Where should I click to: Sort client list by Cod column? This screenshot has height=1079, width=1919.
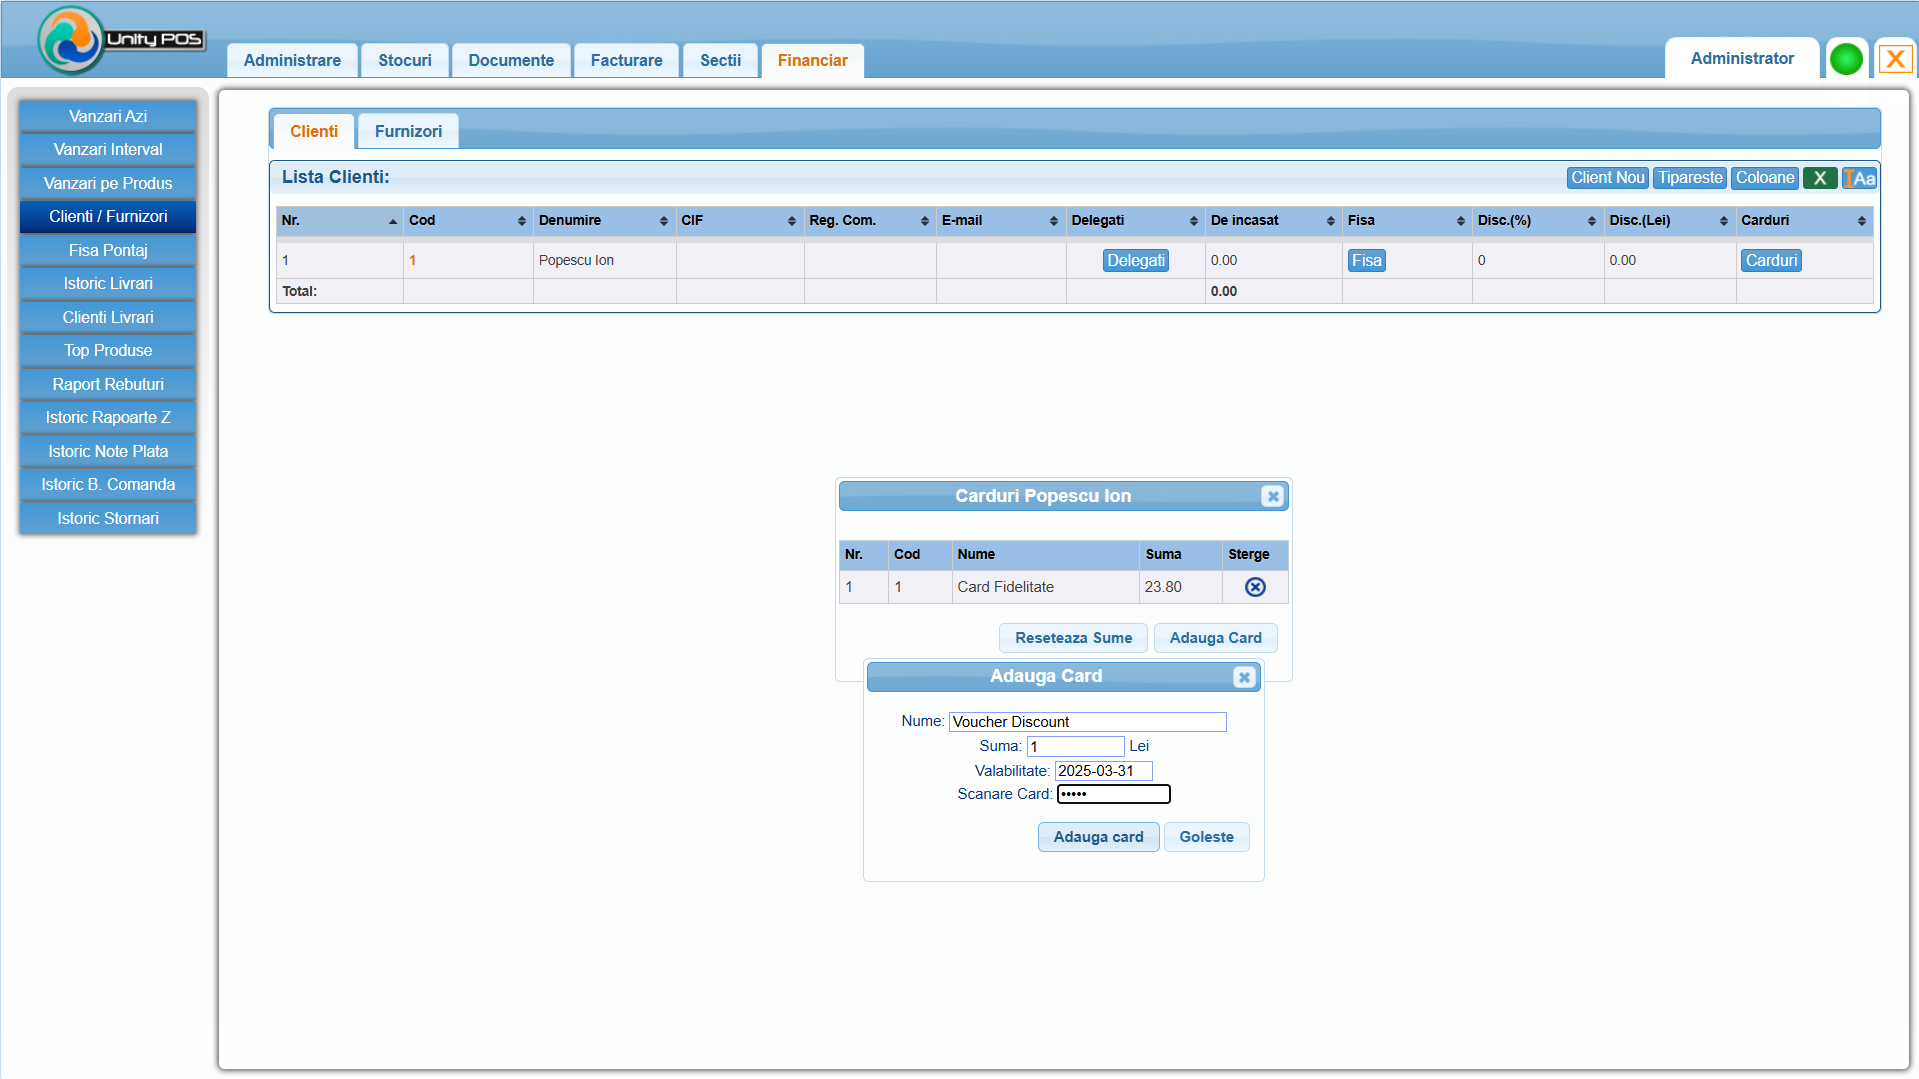click(467, 220)
